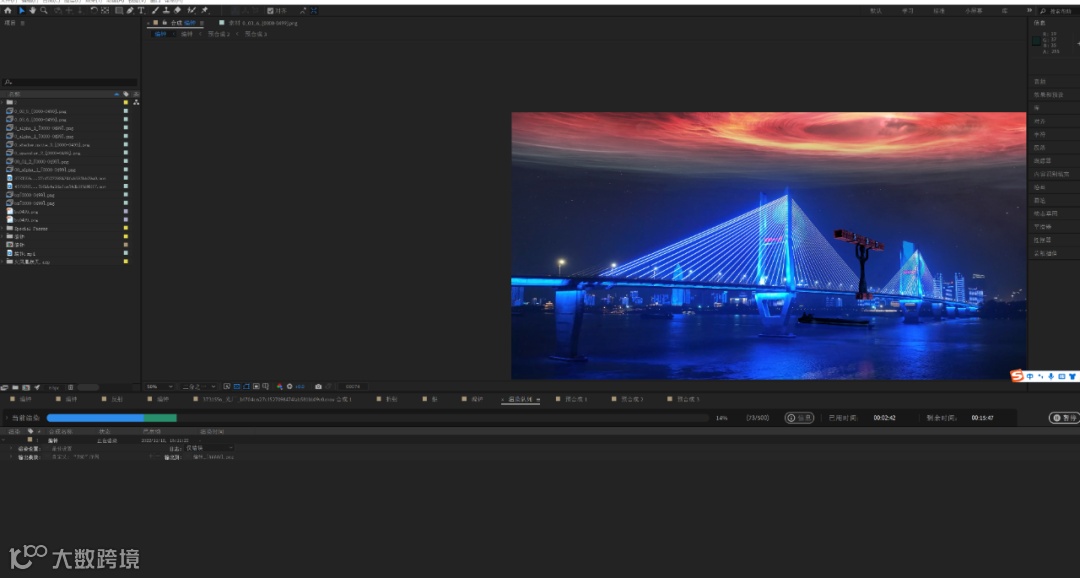Click the 信息 info button
This screenshot has height=578, width=1080.
(x=800, y=417)
